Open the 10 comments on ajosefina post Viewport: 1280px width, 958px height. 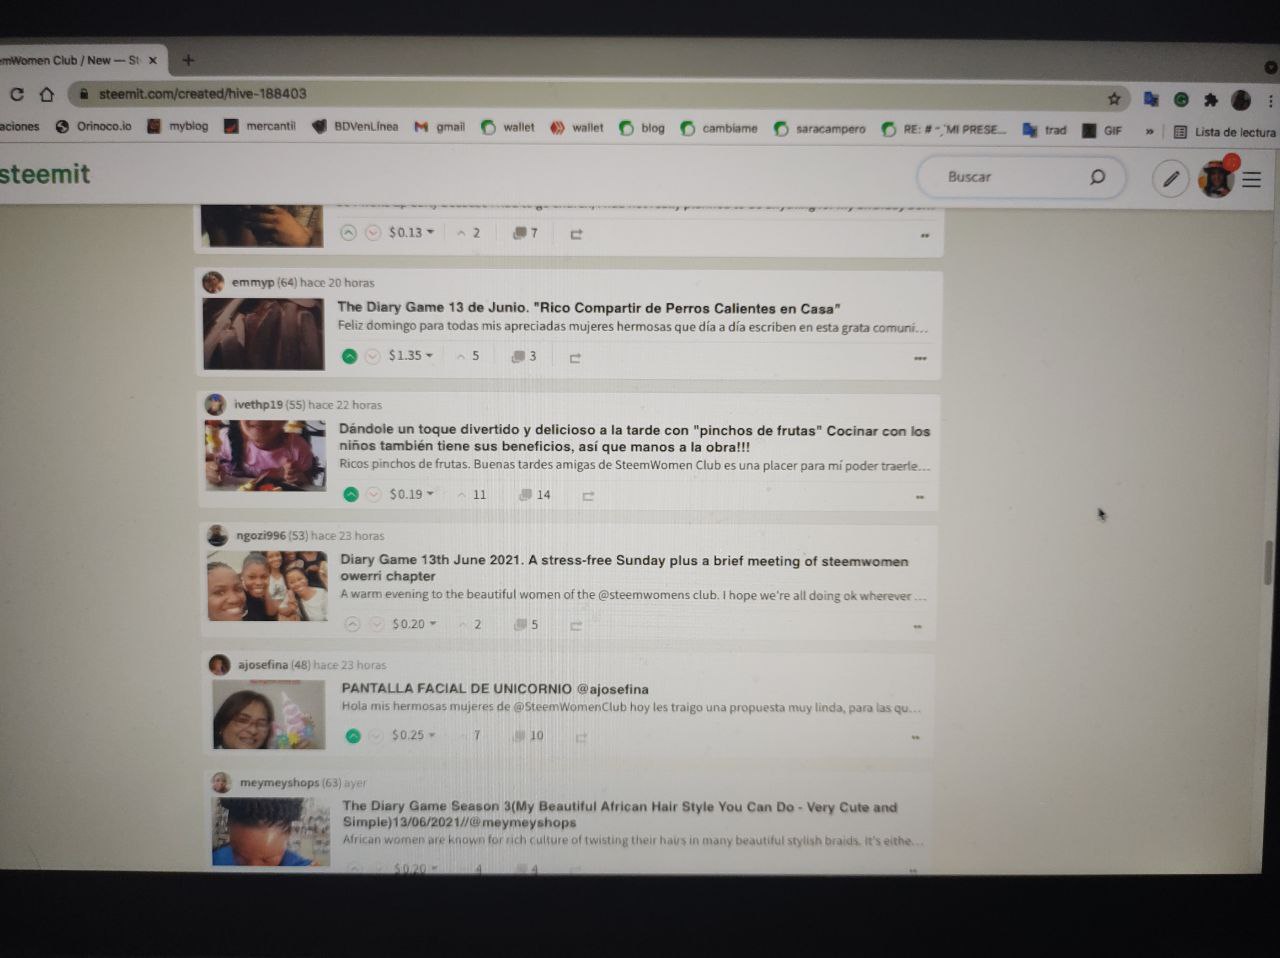coord(529,736)
